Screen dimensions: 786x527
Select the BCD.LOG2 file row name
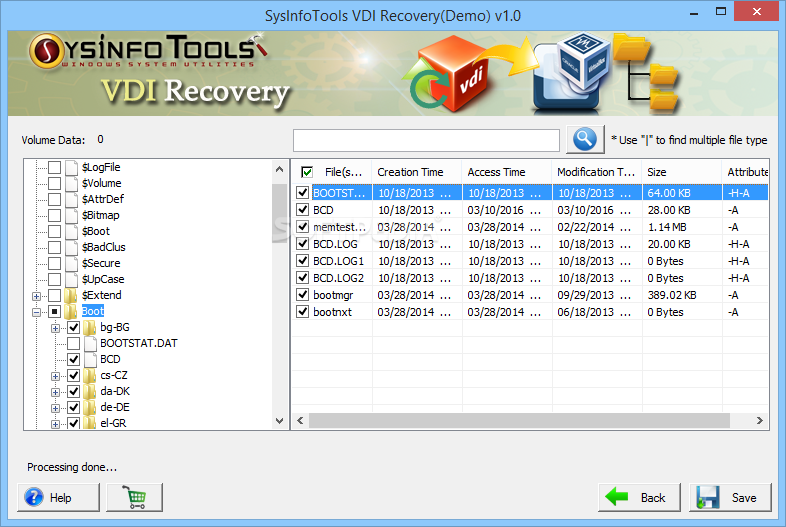[x=338, y=278]
